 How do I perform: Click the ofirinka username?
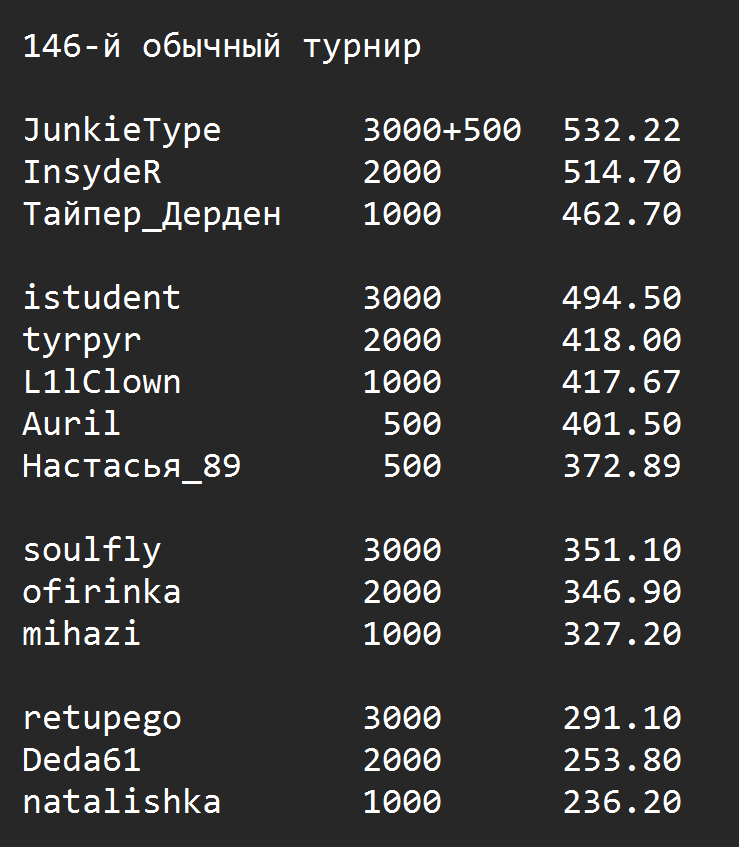point(101,592)
